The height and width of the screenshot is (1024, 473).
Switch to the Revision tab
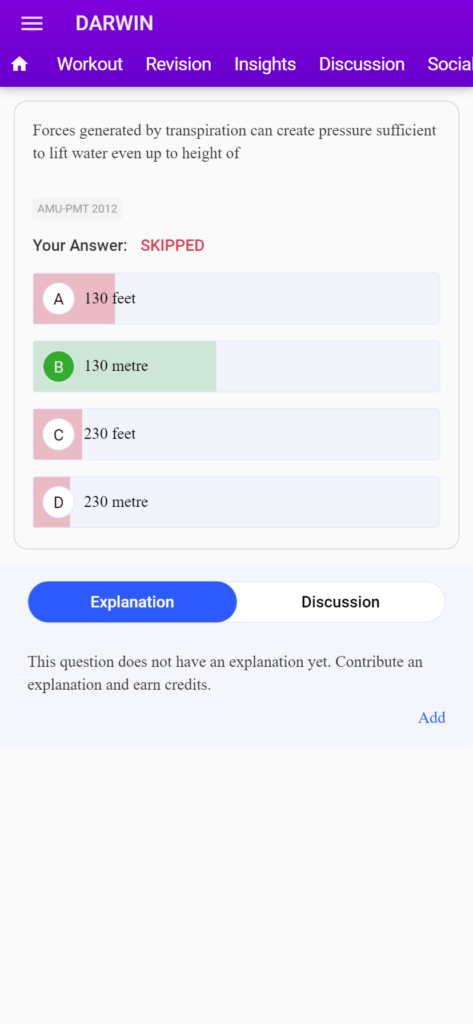tap(178, 64)
